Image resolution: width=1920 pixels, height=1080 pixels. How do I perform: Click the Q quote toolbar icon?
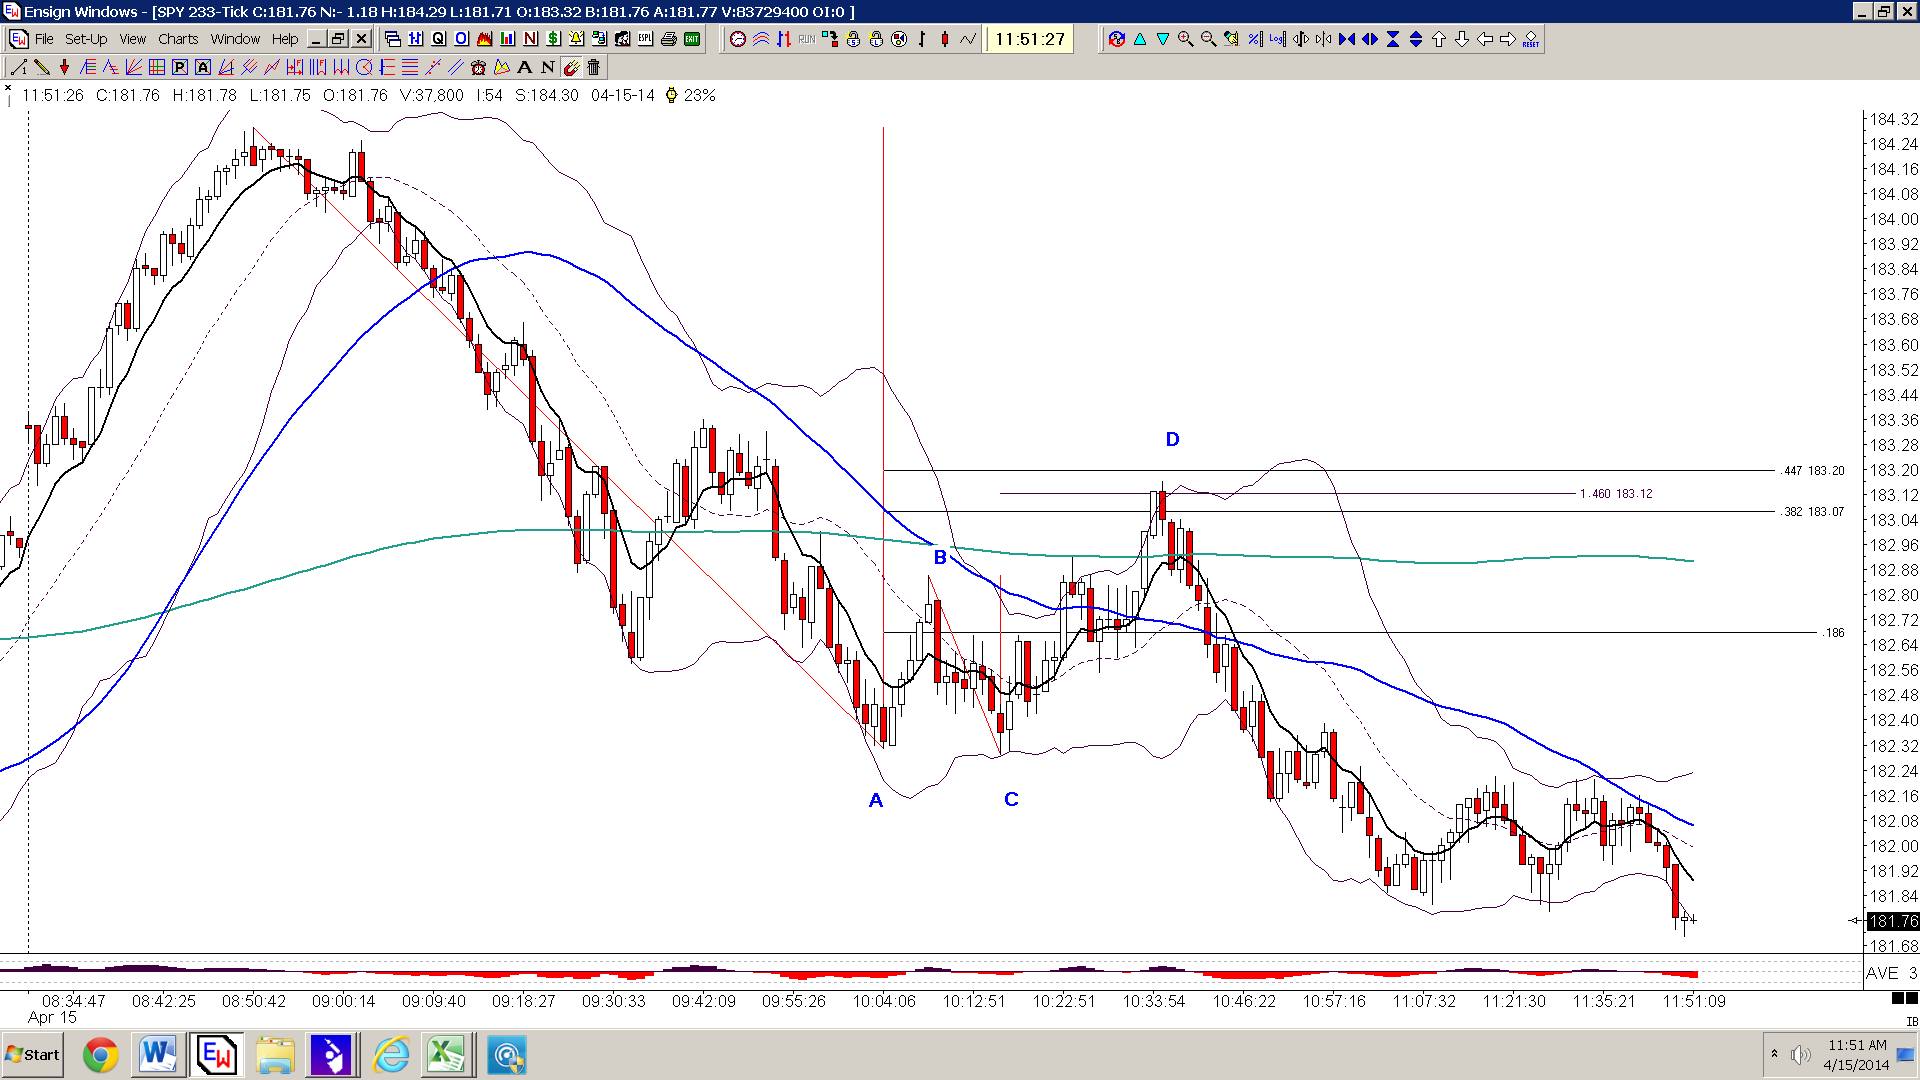click(x=438, y=39)
